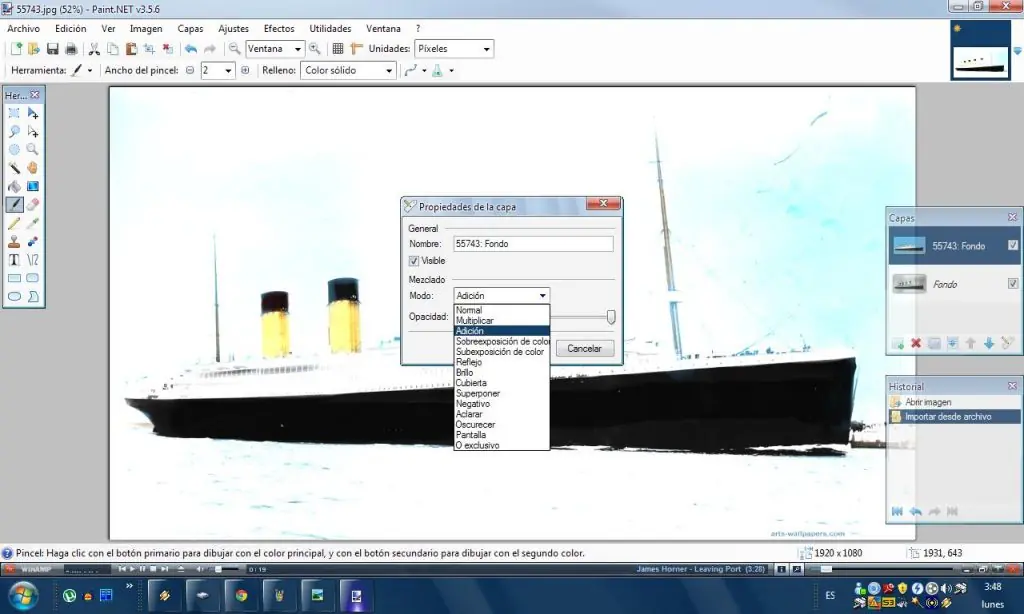Decrease brush width with minus button
The width and height of the screenshot is (1024, 614).
(189, 70)
